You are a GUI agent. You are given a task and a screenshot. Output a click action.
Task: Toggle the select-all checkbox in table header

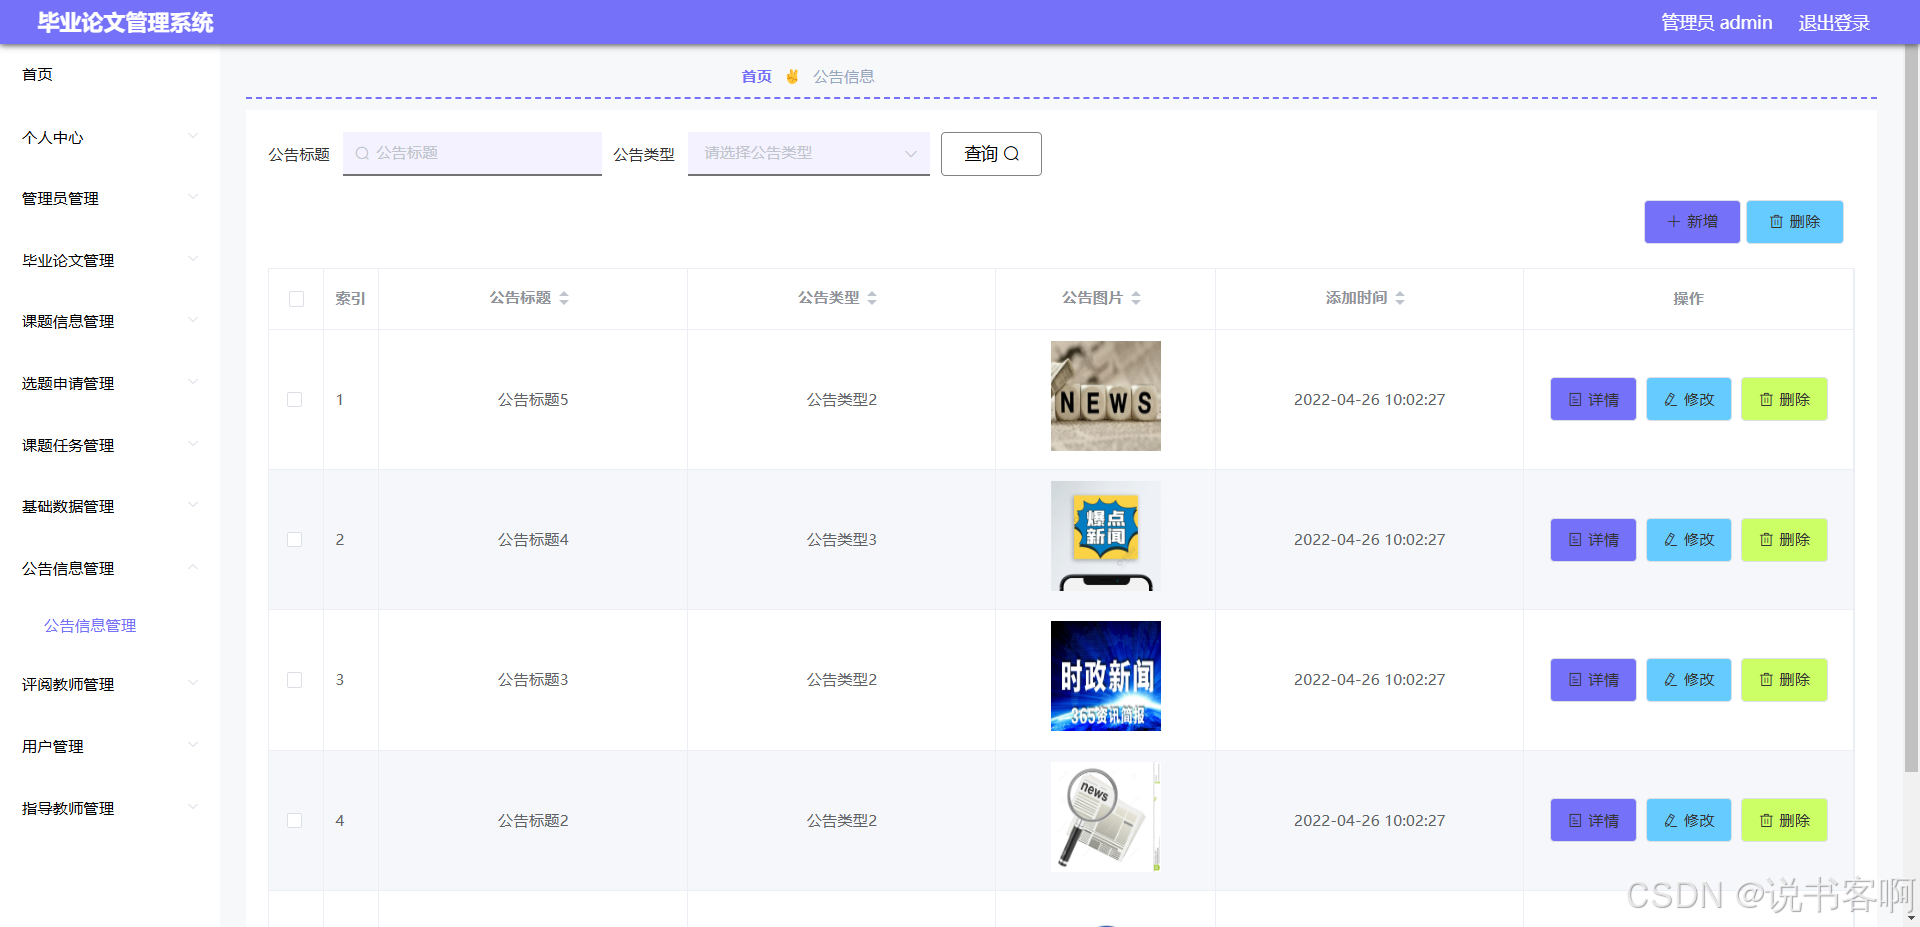point(296,299)
